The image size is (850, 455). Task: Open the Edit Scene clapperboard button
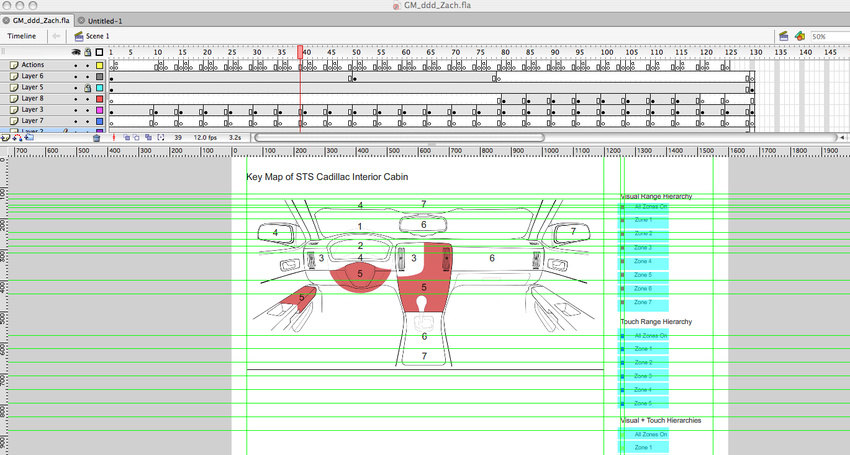(x=783, y=36)
